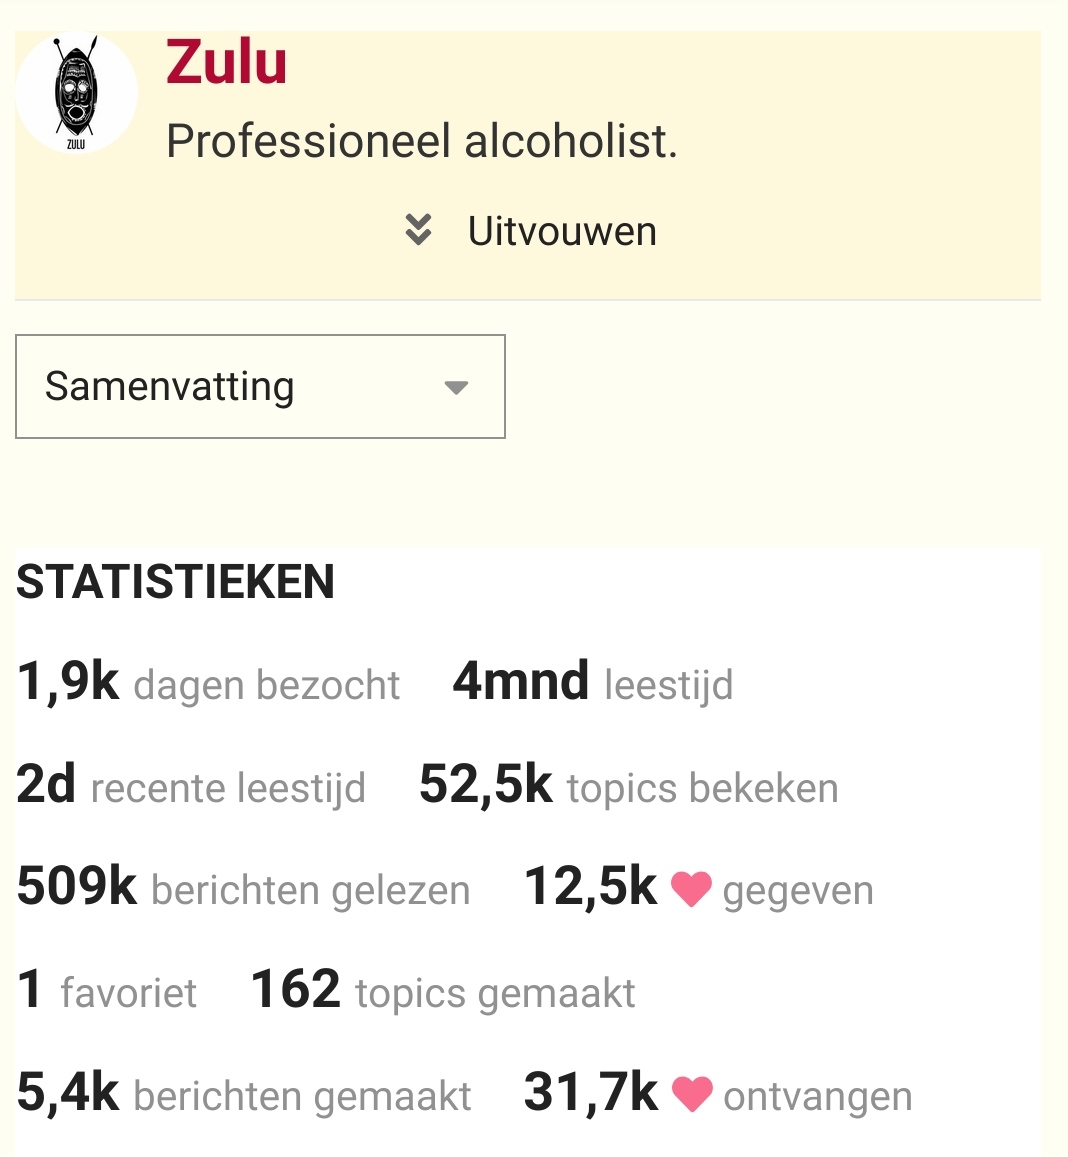Open the Zulu mask avatar picture
Image resolution: width=1068 pixels, height=1157 pixels.
pos(76,92)
